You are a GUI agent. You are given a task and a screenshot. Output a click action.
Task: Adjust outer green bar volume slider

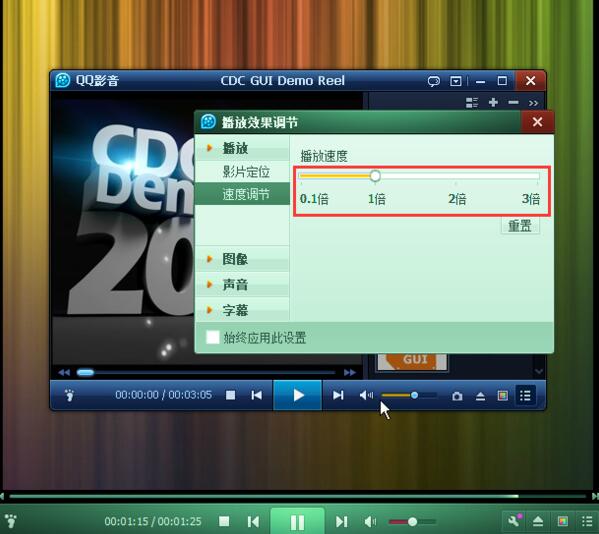coord(412,521)
